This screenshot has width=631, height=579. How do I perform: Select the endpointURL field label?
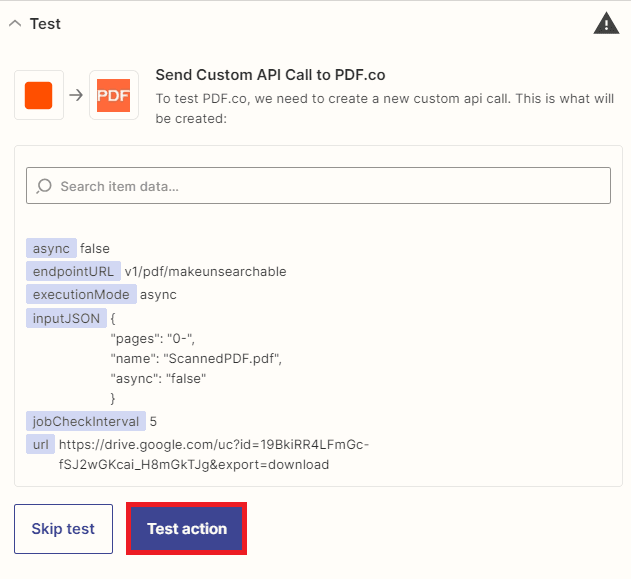point(74,271)
